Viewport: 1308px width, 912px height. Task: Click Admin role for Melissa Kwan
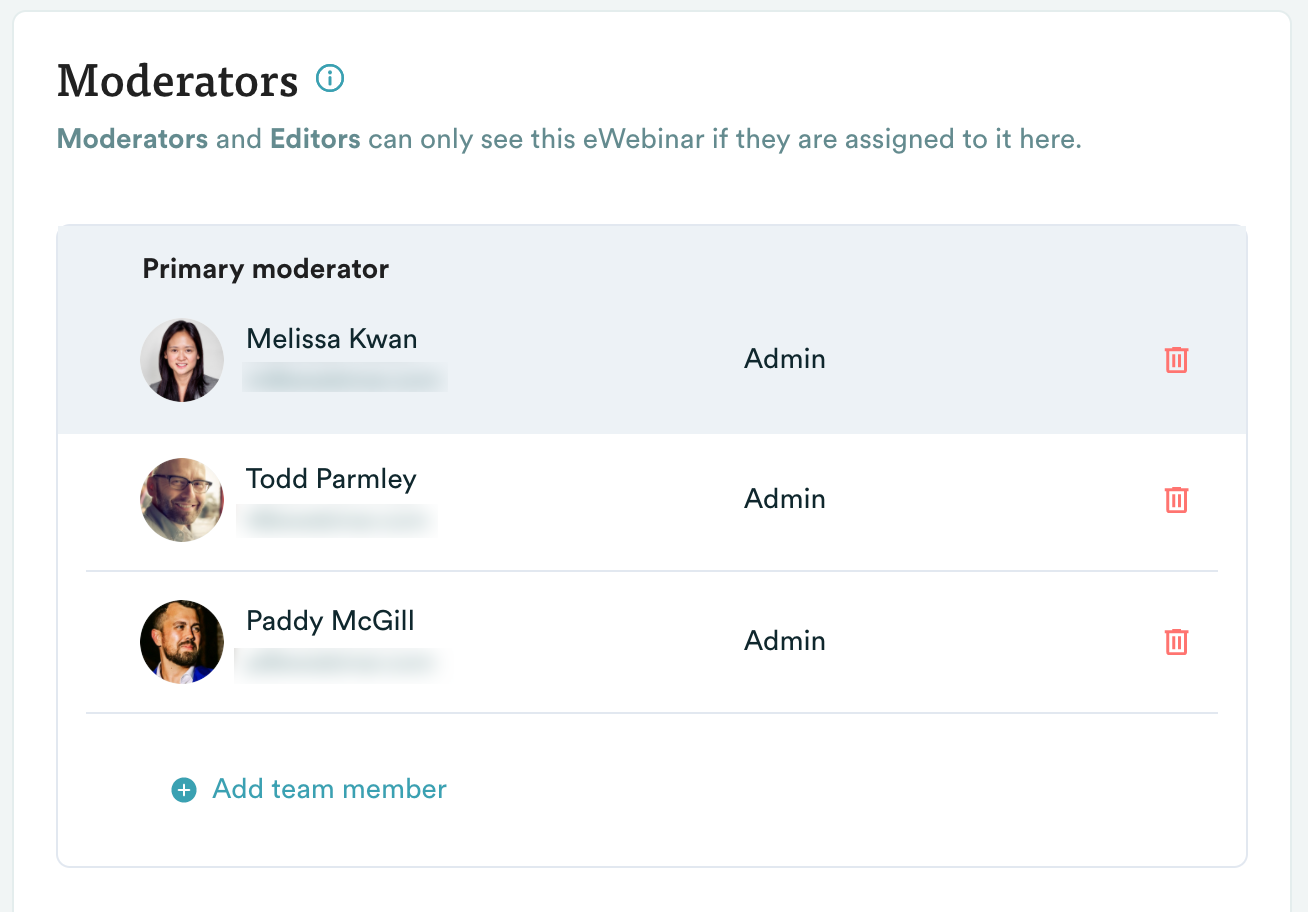(785, 359)
